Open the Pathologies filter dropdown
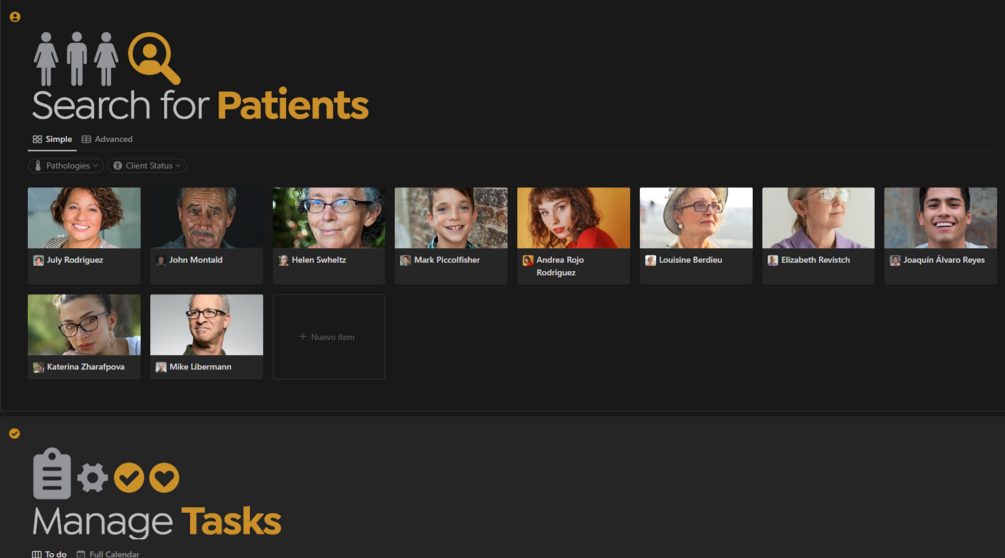1005x558 pixels. [66, 166]
